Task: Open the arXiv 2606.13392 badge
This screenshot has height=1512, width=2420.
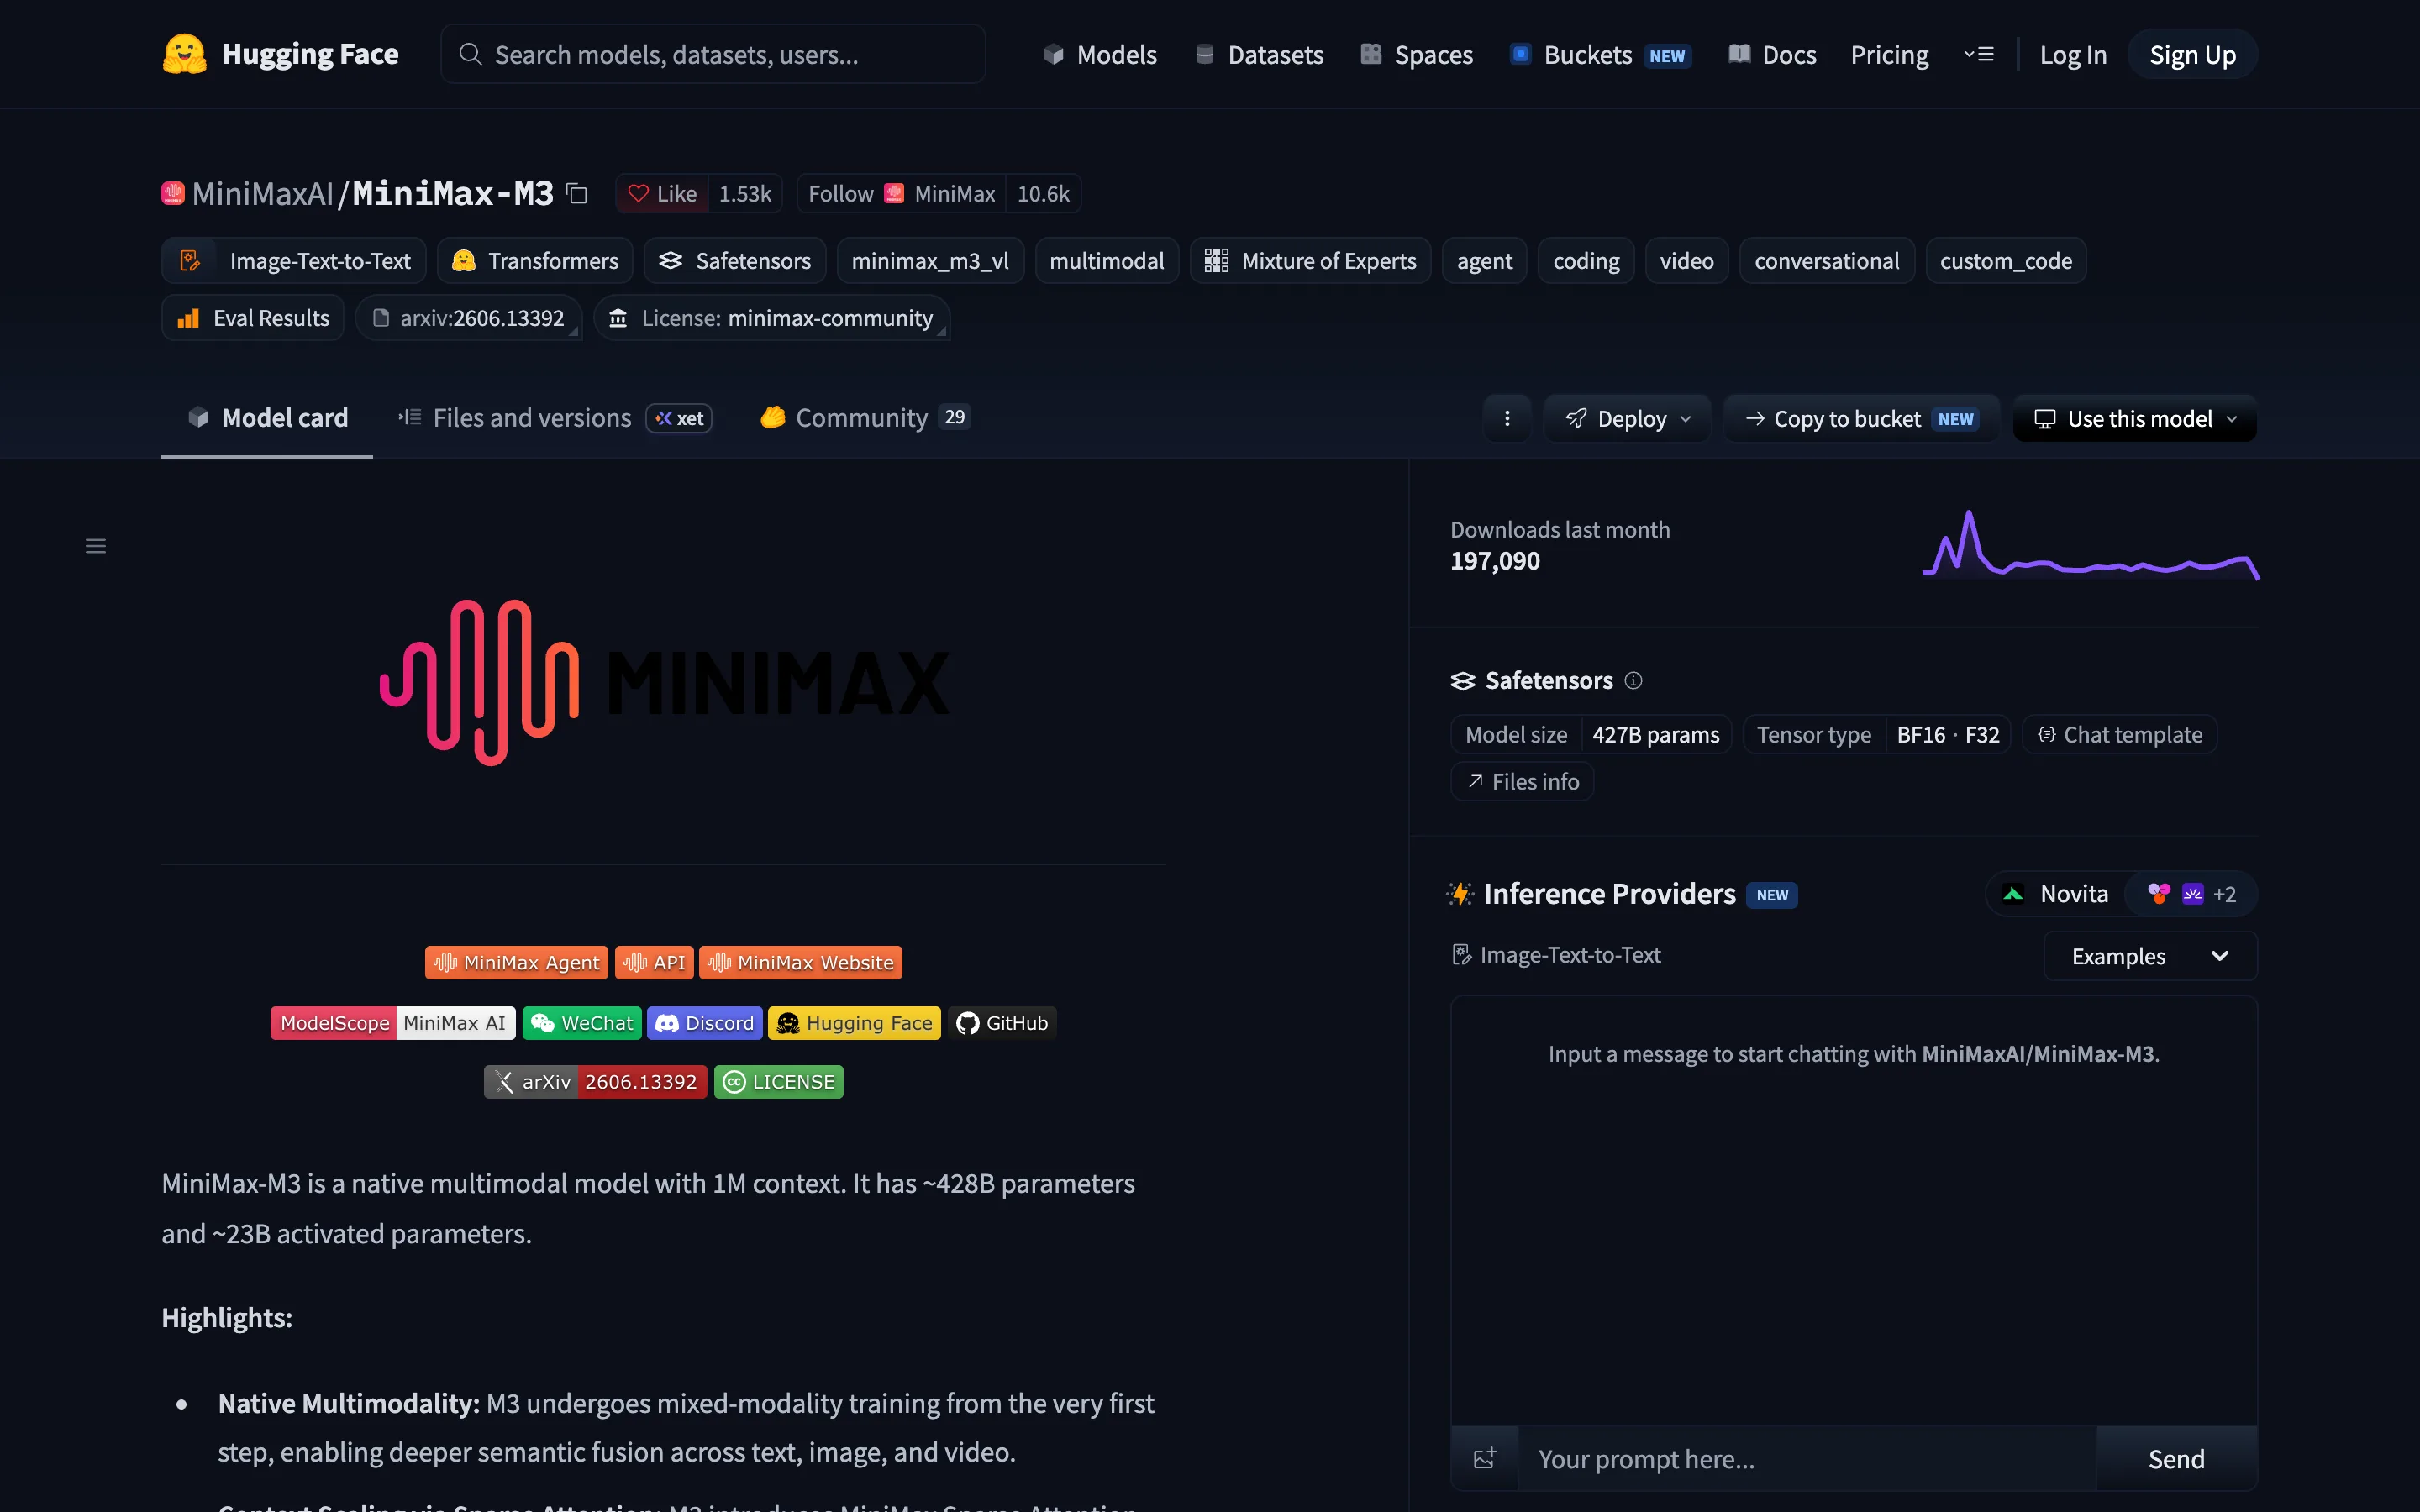Action: 596,1082
